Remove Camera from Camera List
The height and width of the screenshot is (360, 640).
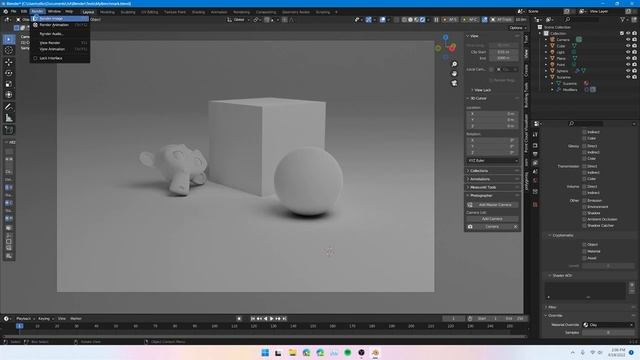516,227
